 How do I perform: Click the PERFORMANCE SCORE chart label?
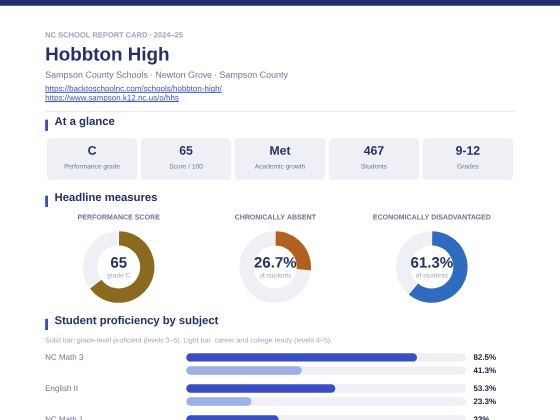pyautogui.click(x=119, y=217)
